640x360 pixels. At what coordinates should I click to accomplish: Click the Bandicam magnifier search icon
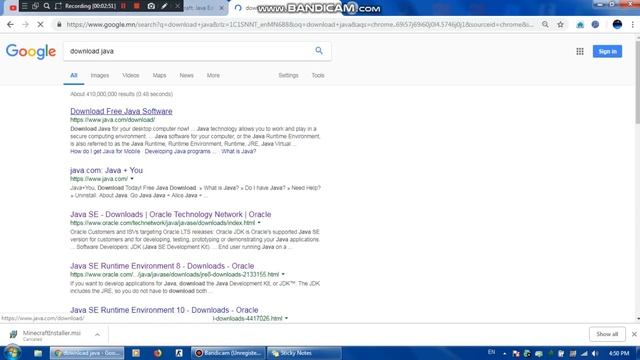pyautogui.click(x=47, y=6)
